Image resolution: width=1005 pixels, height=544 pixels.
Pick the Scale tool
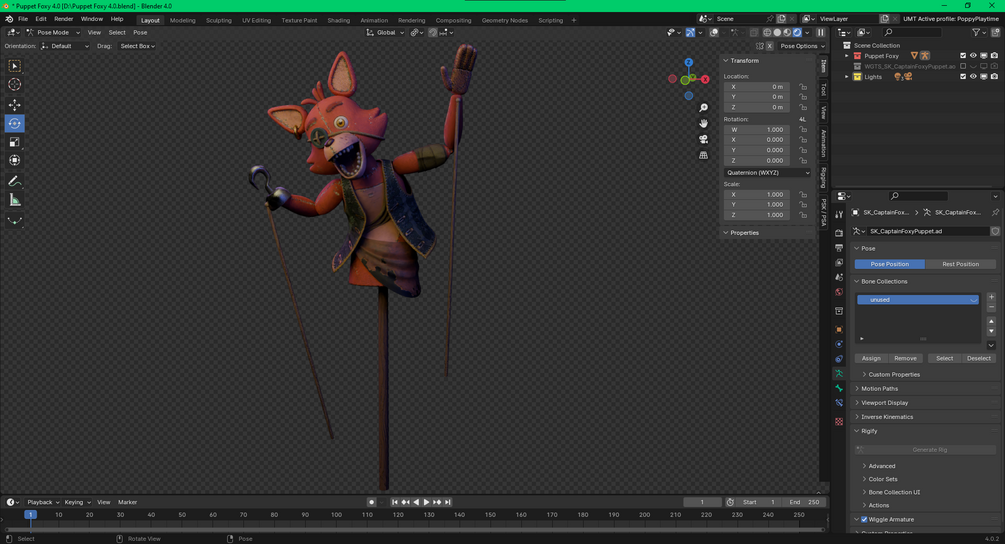click(x=14, y=142)
